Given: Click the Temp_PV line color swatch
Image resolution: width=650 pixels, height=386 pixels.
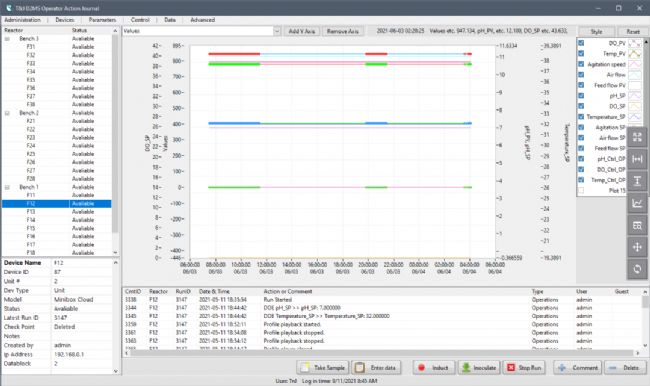Looking at the screenshot, I should [635, 54].
